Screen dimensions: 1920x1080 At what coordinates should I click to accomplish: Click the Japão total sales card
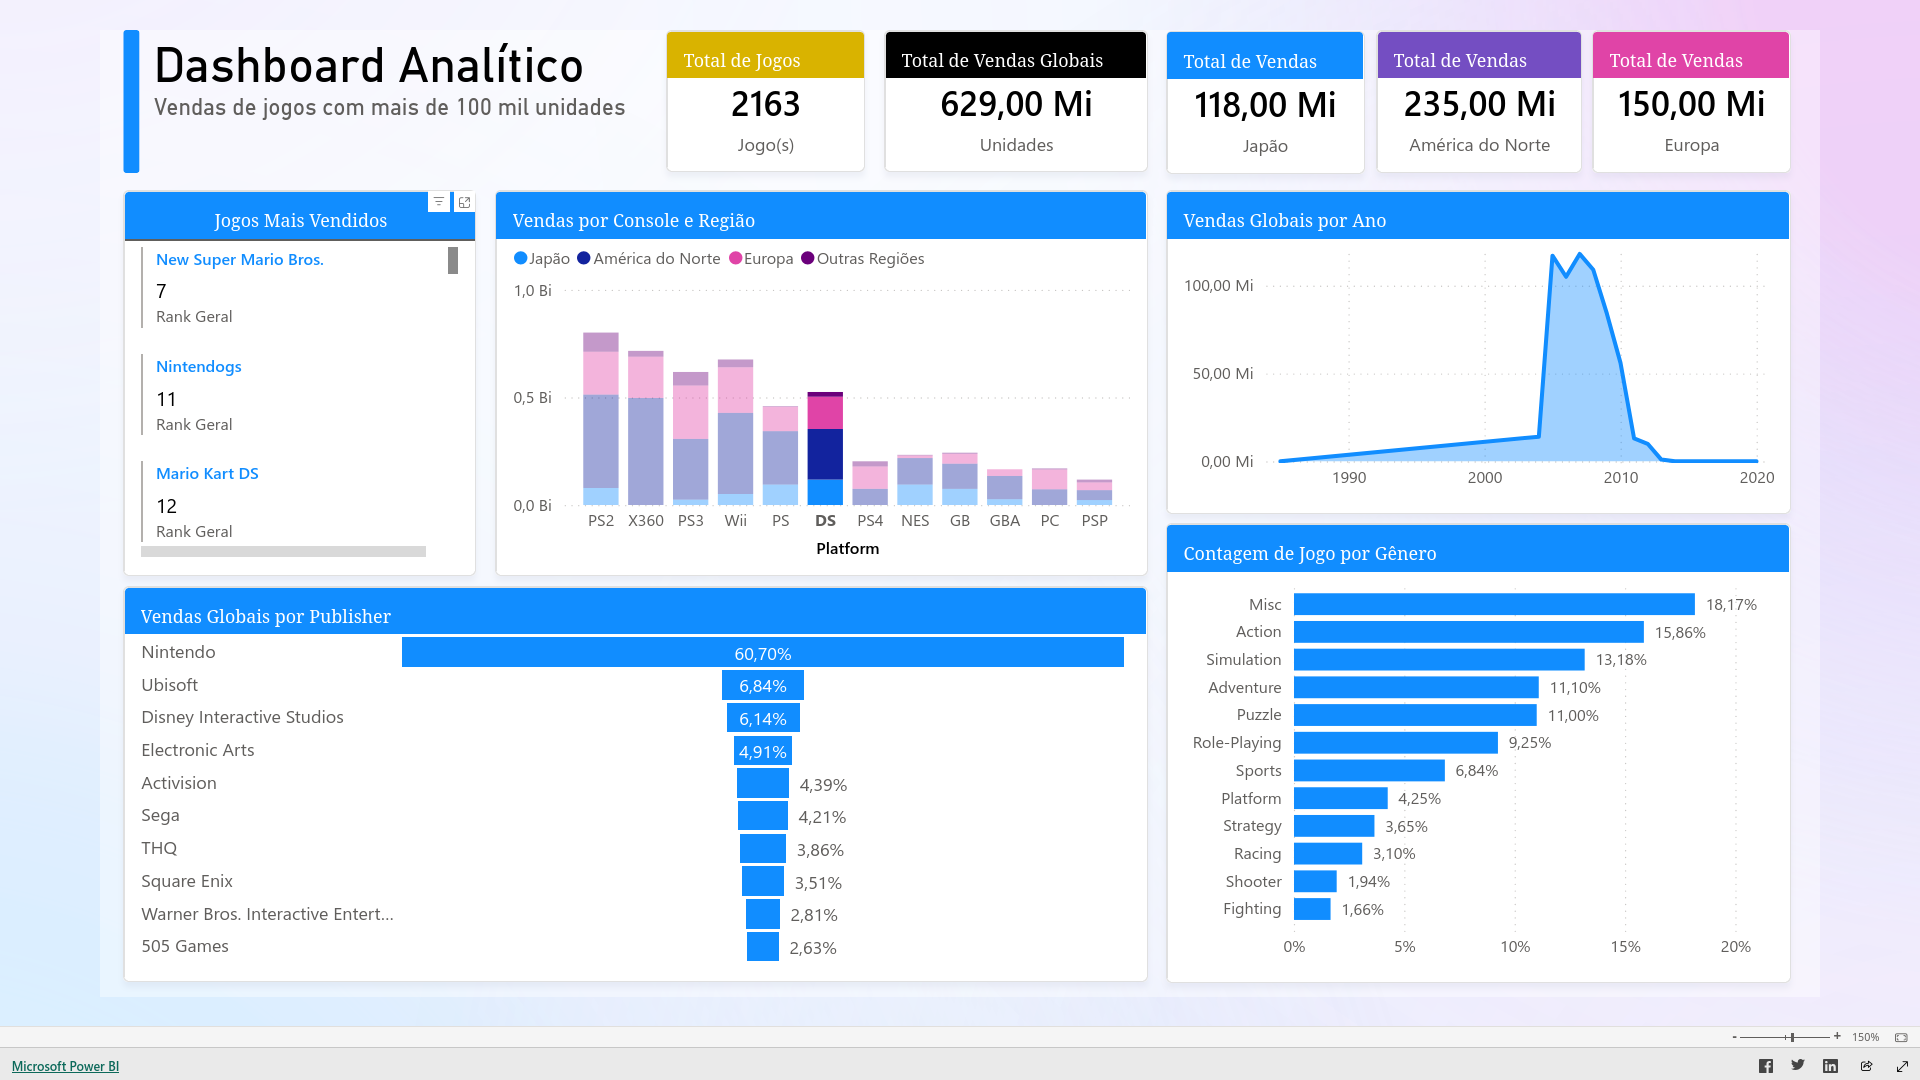[1265, 102]
